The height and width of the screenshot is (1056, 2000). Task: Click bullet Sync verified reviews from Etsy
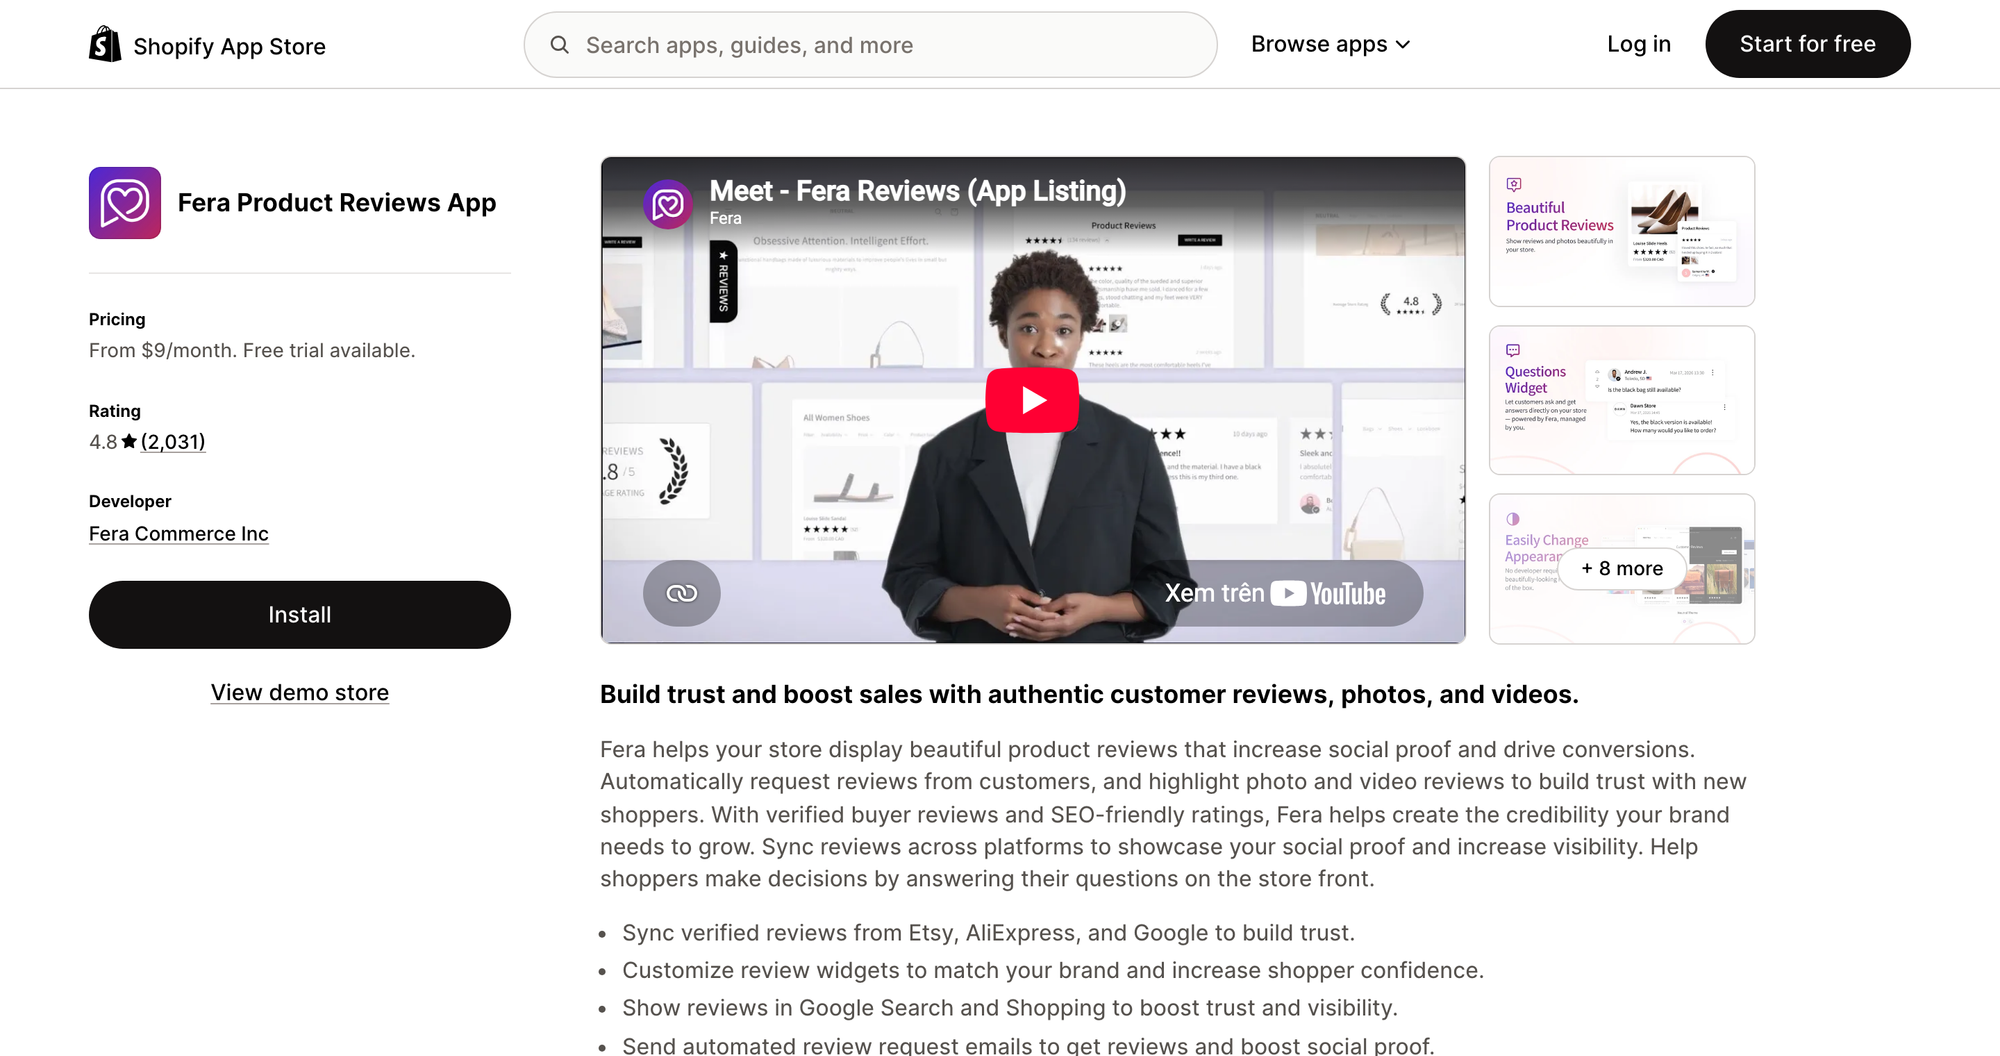coord(988,933)
